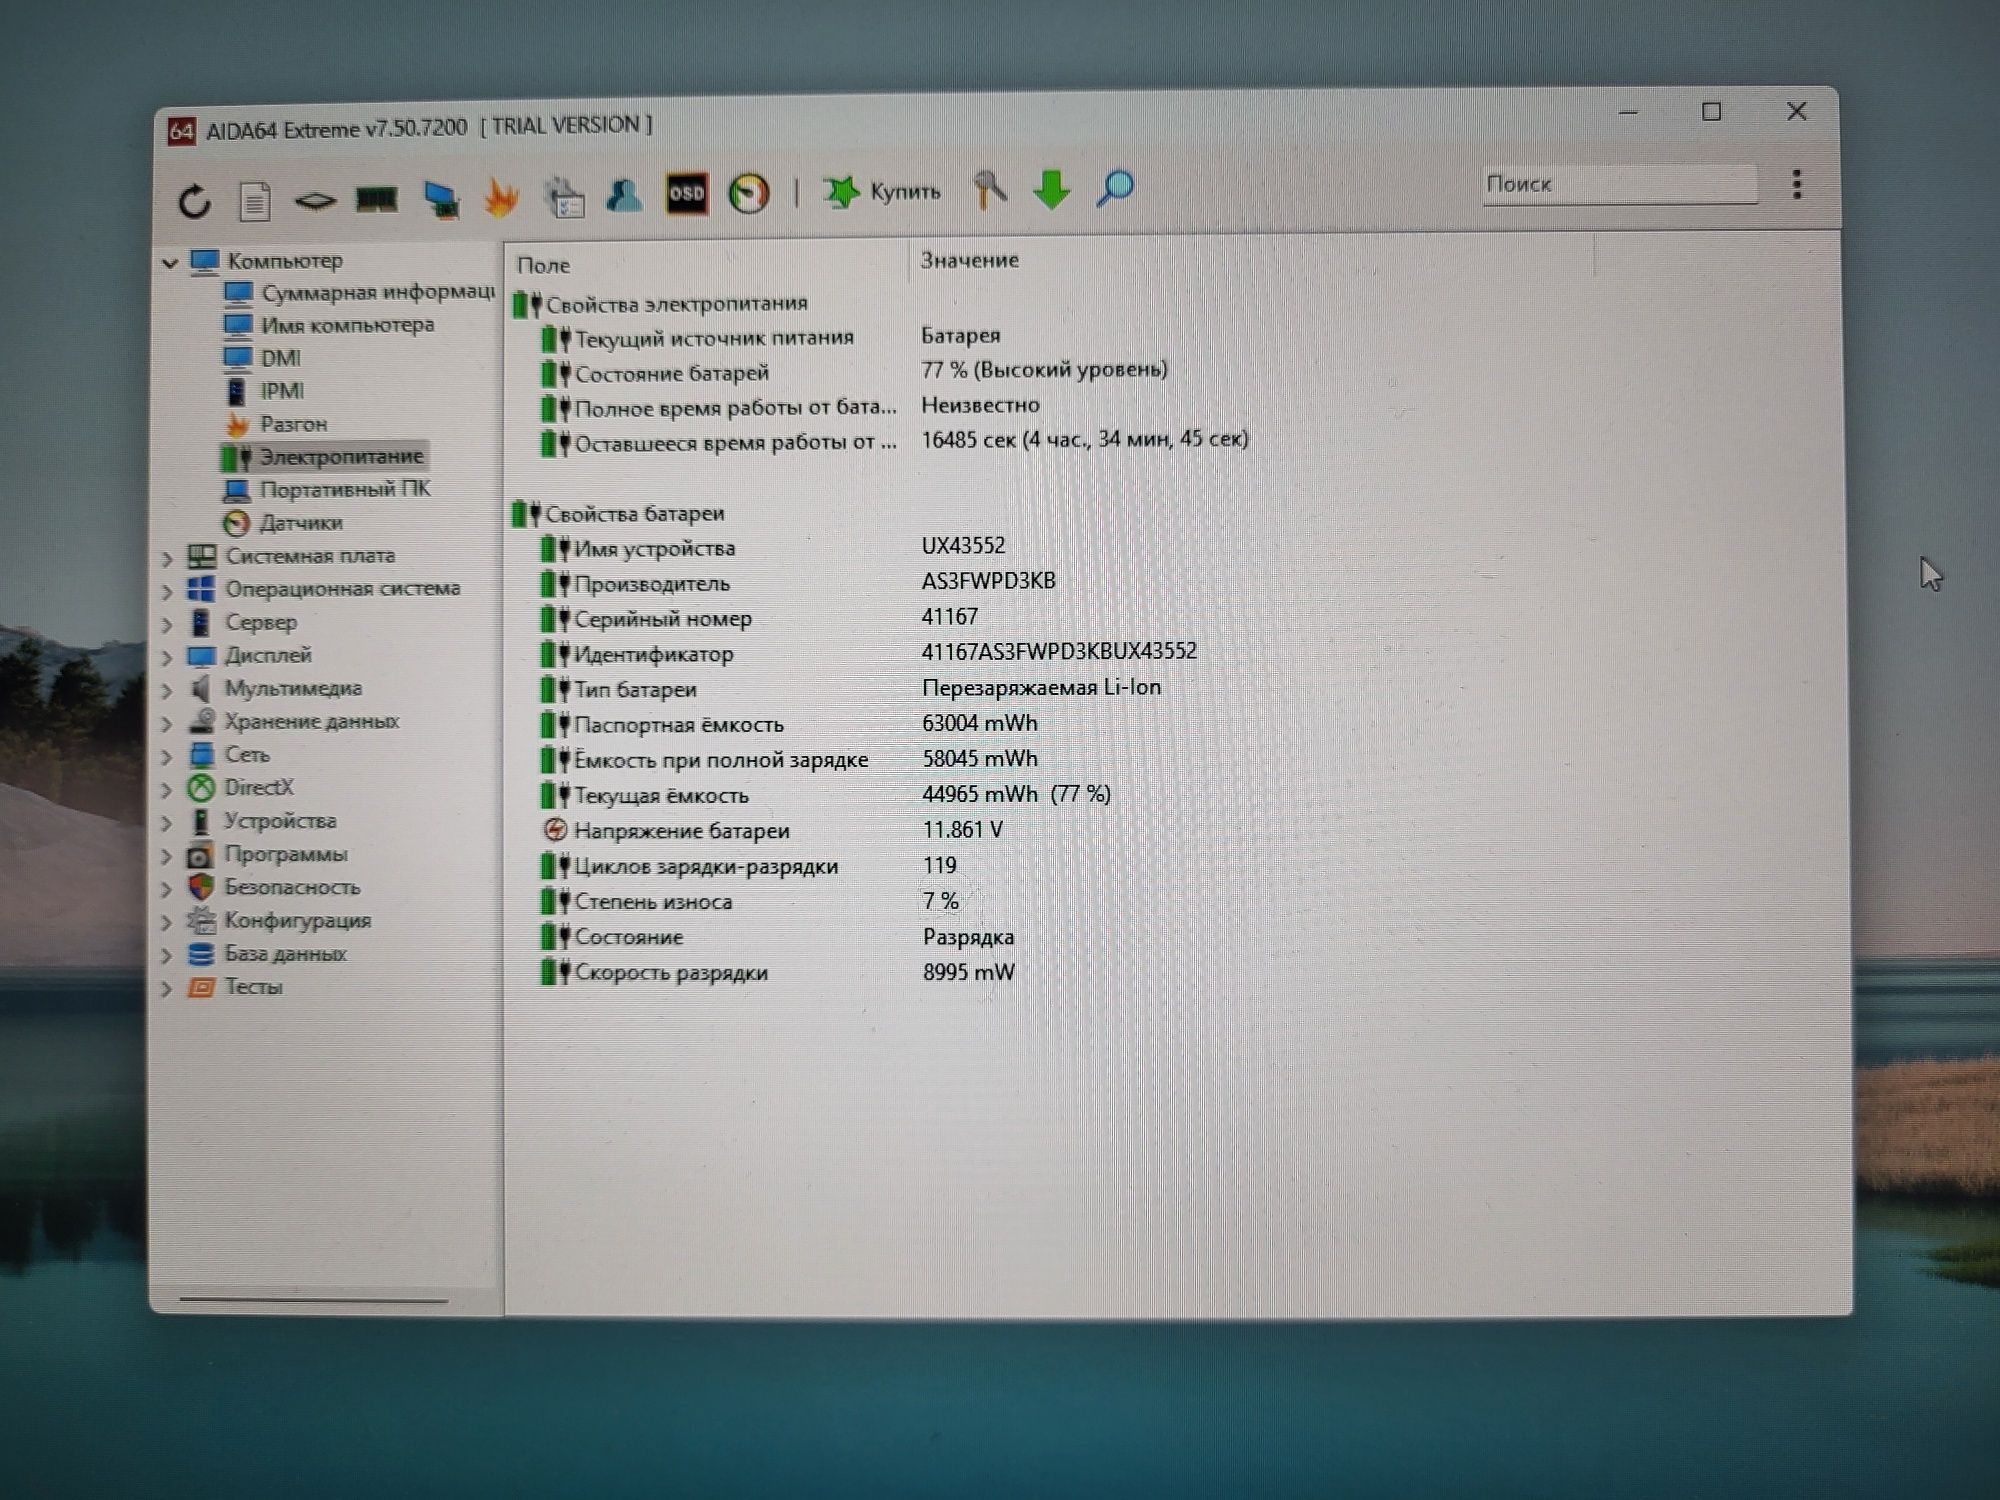Select the Производитель row
This screenshot has height=1500, width=2000.
[798, 583]
